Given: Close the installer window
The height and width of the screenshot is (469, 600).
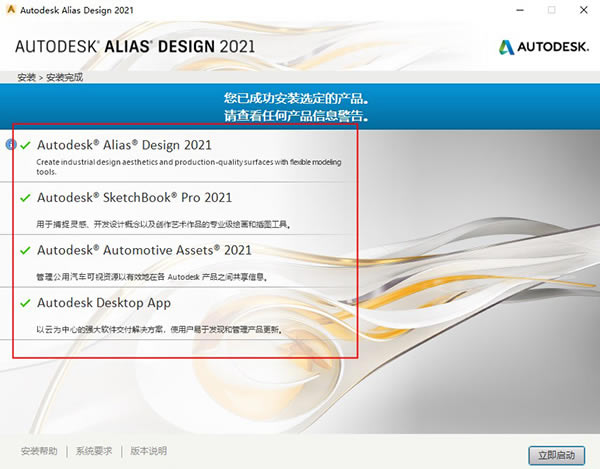Looking at the screenshot, I should click(584, 10).
